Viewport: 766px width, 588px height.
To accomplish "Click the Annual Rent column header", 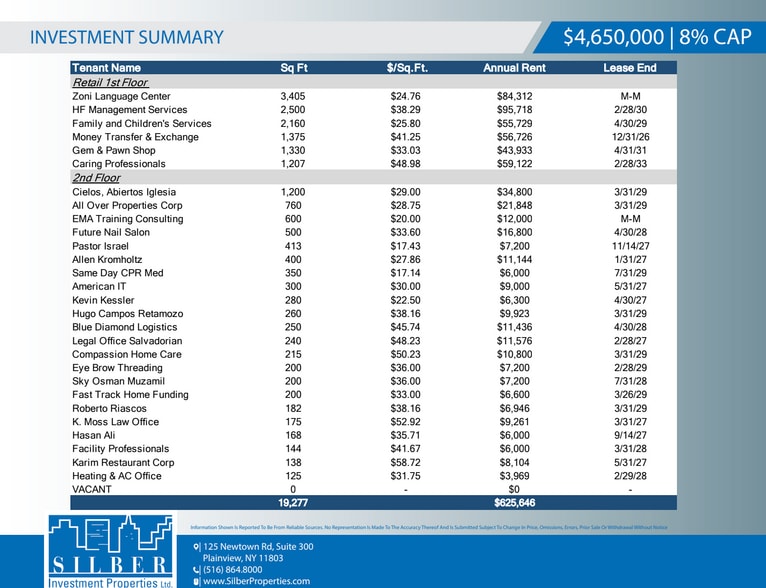I will (514, 68).
